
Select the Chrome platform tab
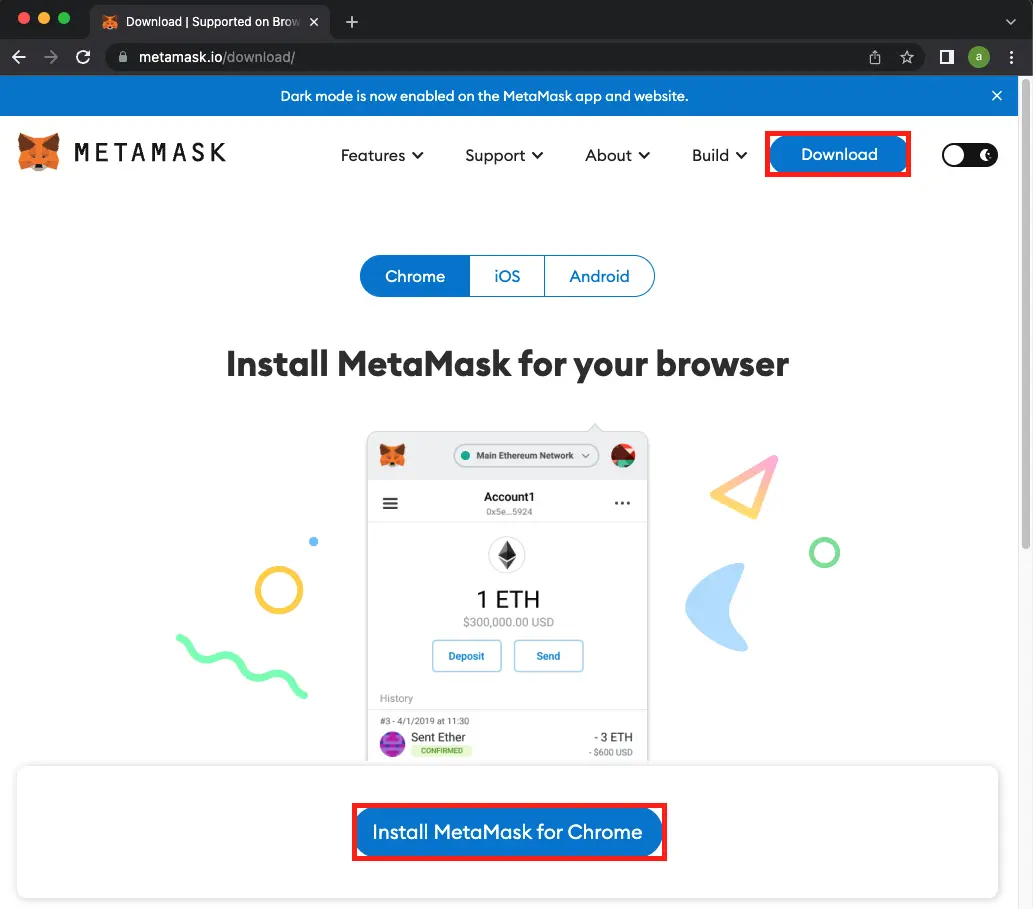click(415, 276)
